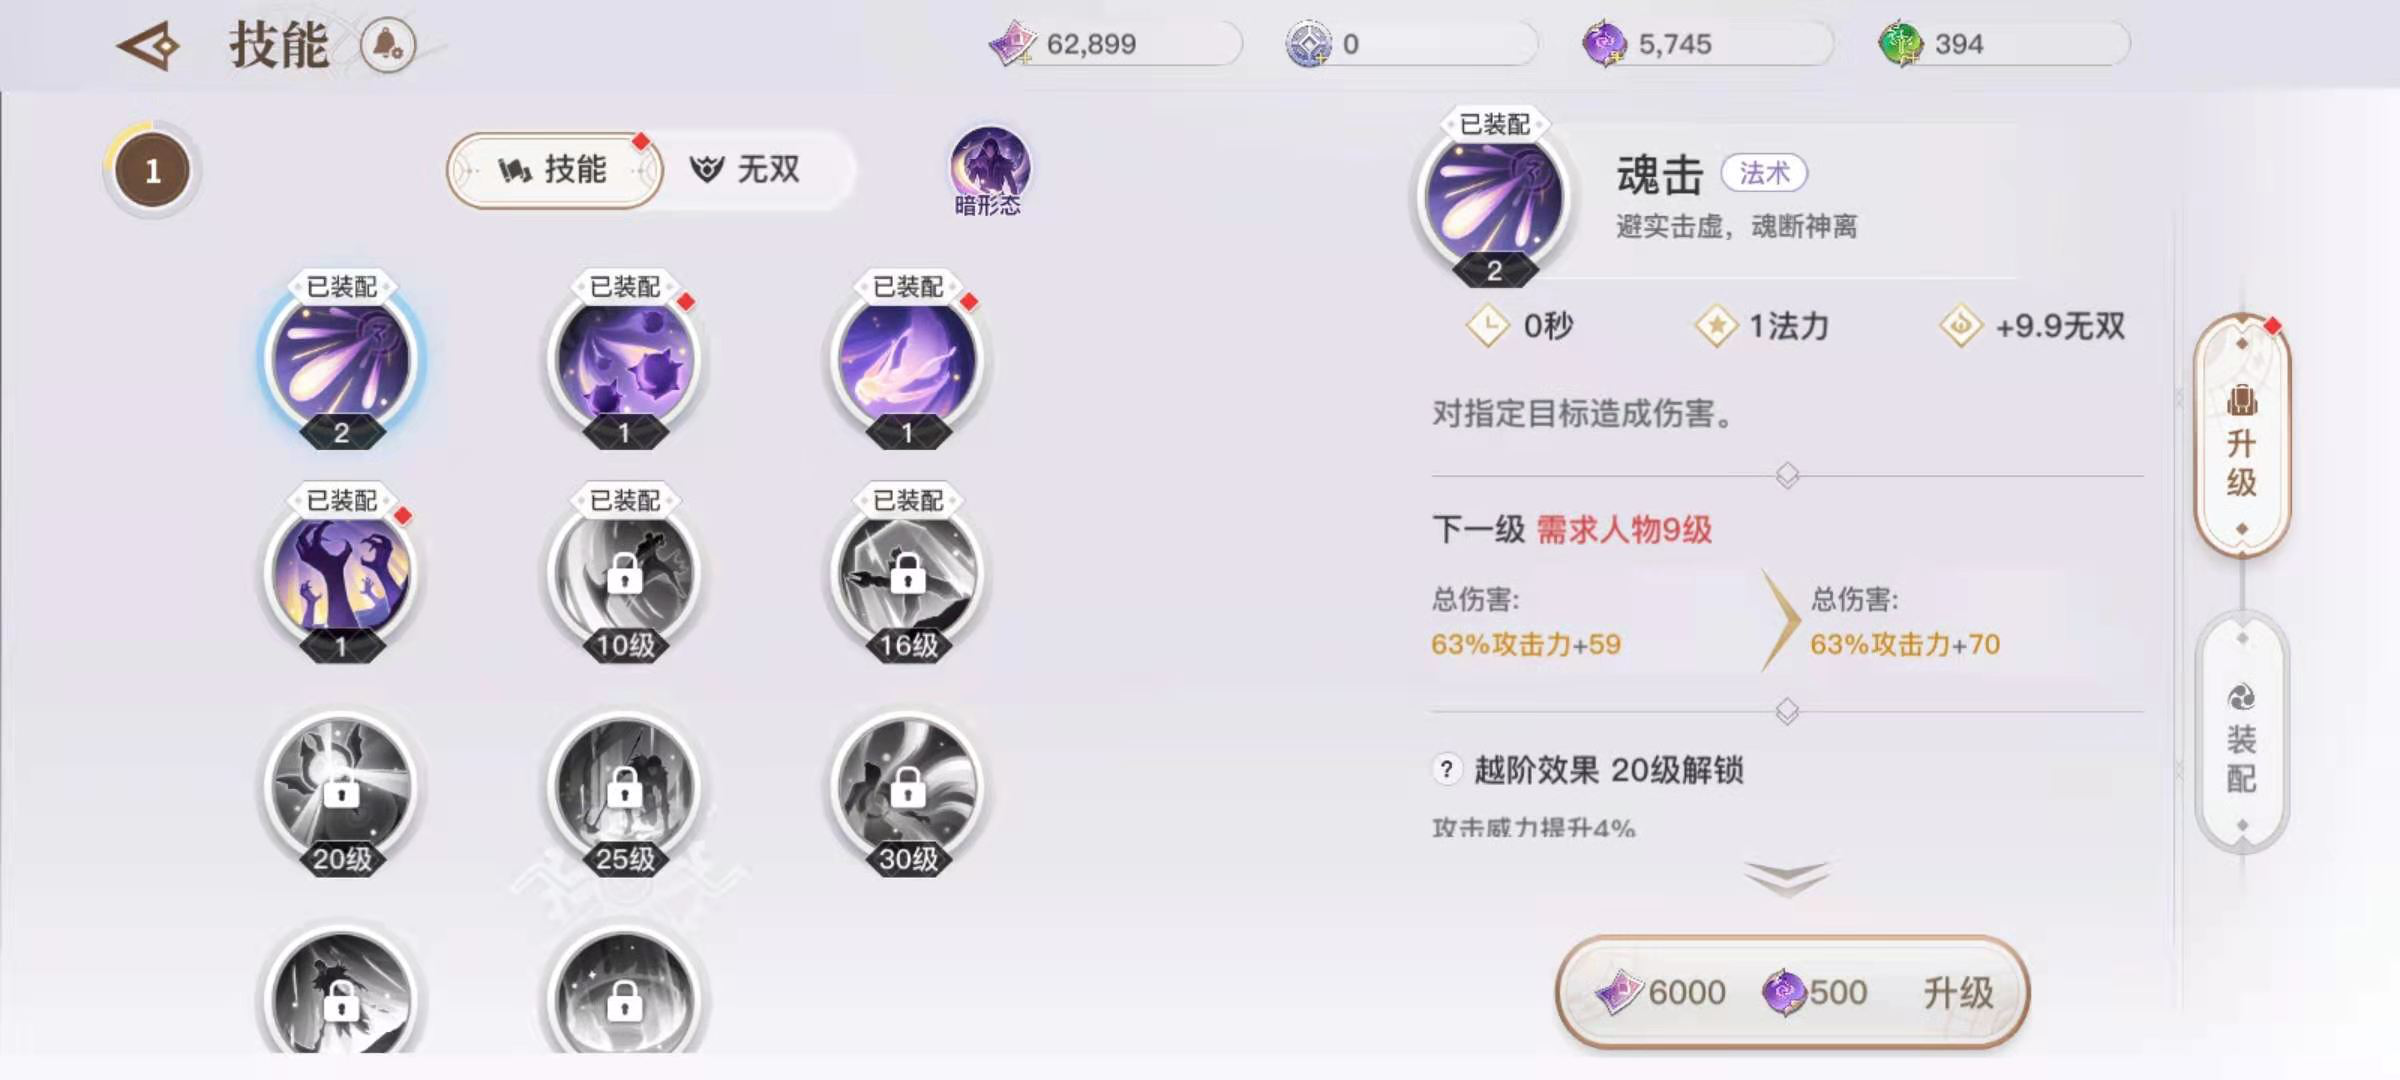Click the 62,899 currency counter
Image resolution: width=2400 pixels, height=1080 pixels.
point(1114,45)
